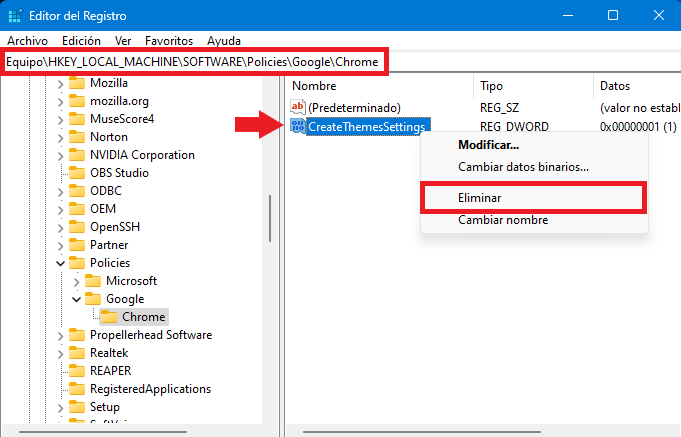Screen dimensions: 681x437
Task: Click the Propellerhead Software folder icon
Action: (77, 335)
